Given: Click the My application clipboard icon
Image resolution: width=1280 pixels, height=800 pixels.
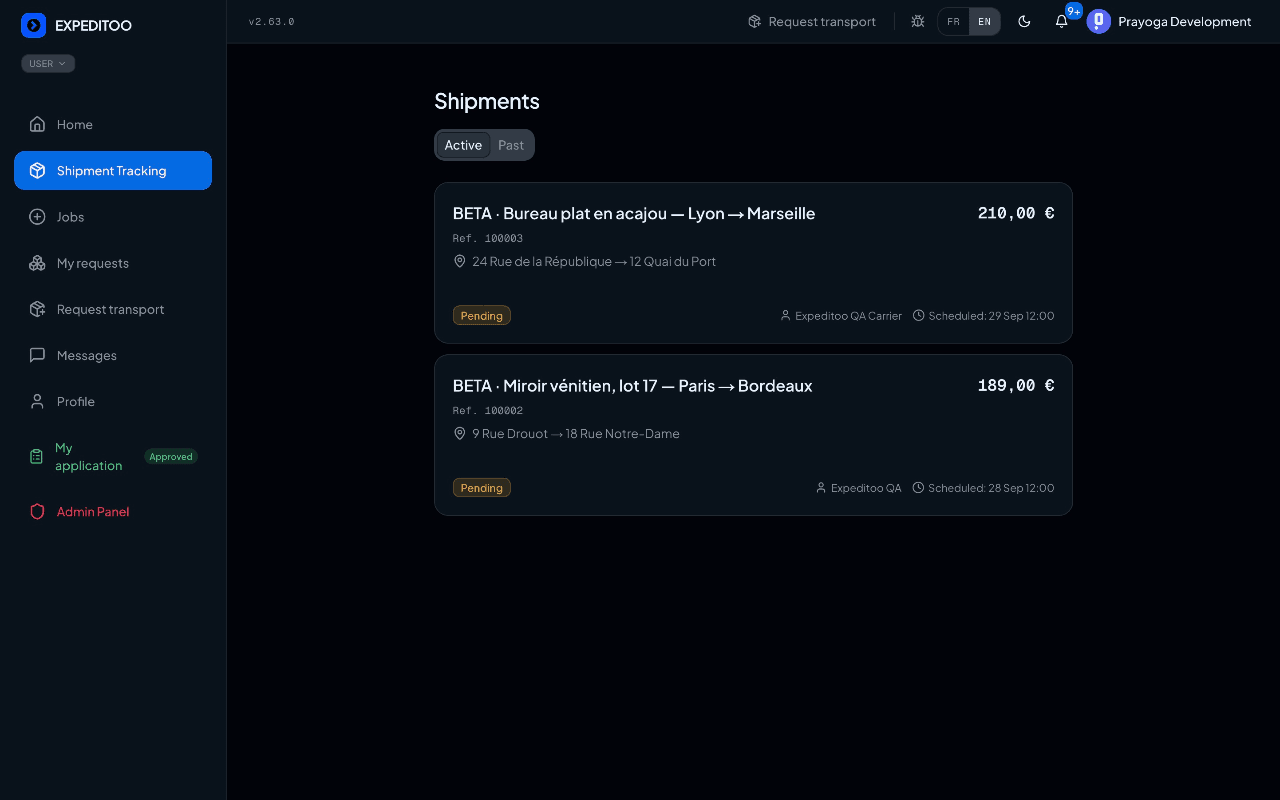Looking at the screenshot, I should [36, 457].
